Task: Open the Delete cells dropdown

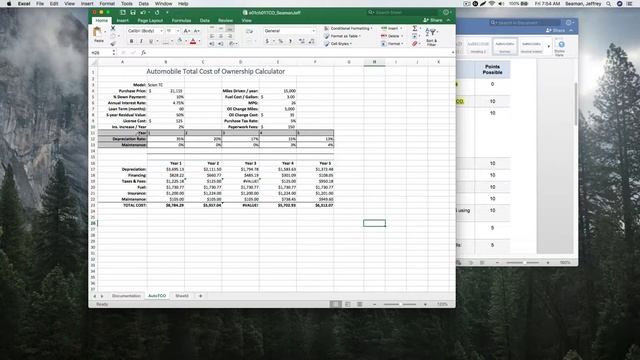Action: (x=393, y=36)
